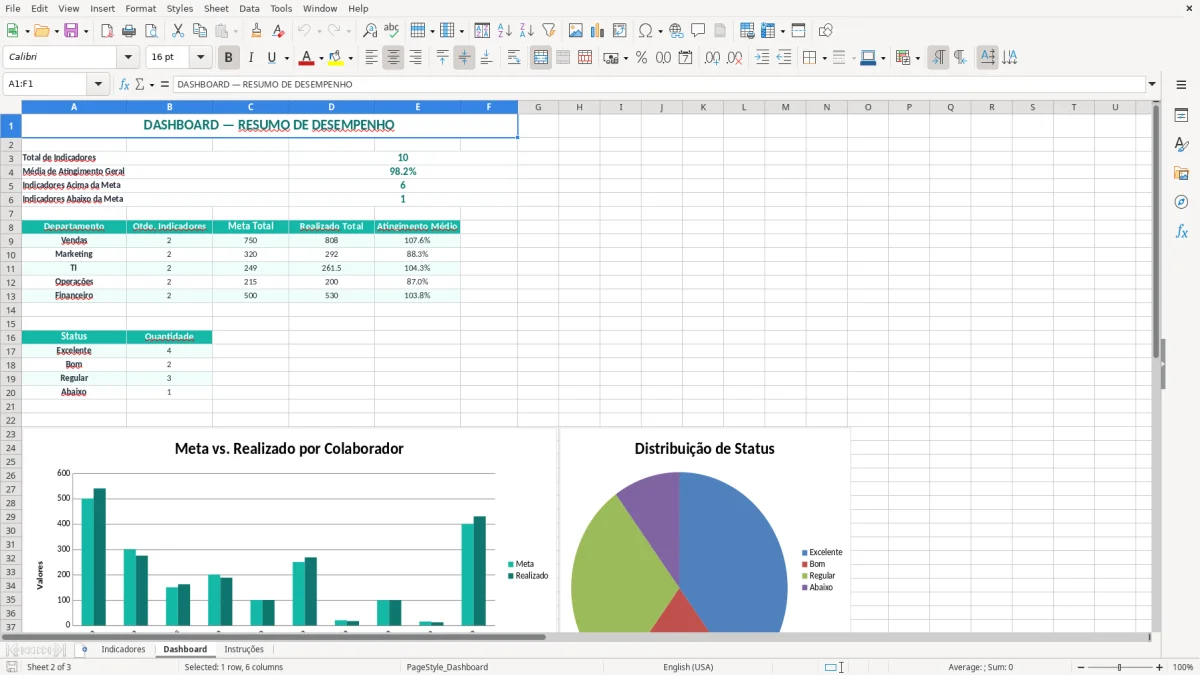Toggle Wrap Text button

click(x=514, y=58)
